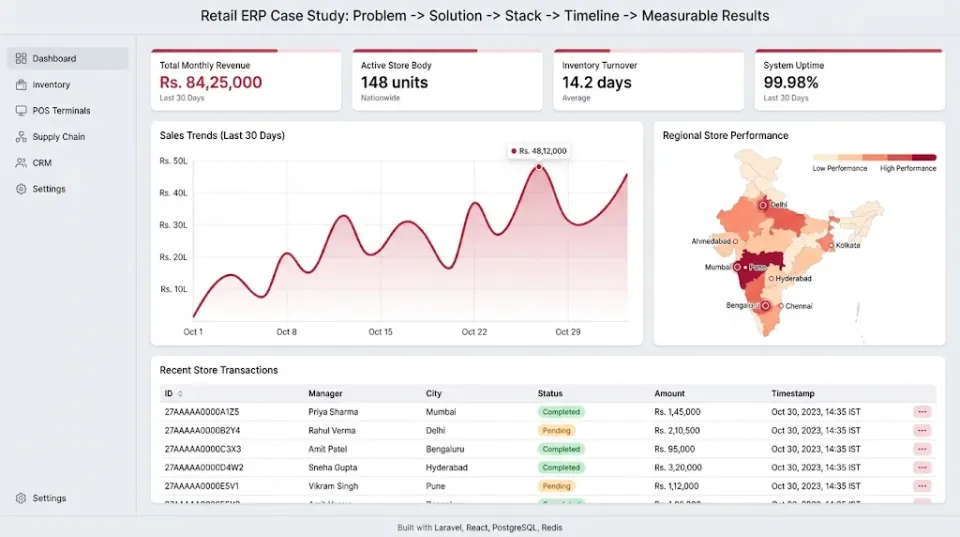The height and width of the screenshot is (537, 960).
Task: Click the Manager column header
Action: pyautogui.click(x=325, y=394)
